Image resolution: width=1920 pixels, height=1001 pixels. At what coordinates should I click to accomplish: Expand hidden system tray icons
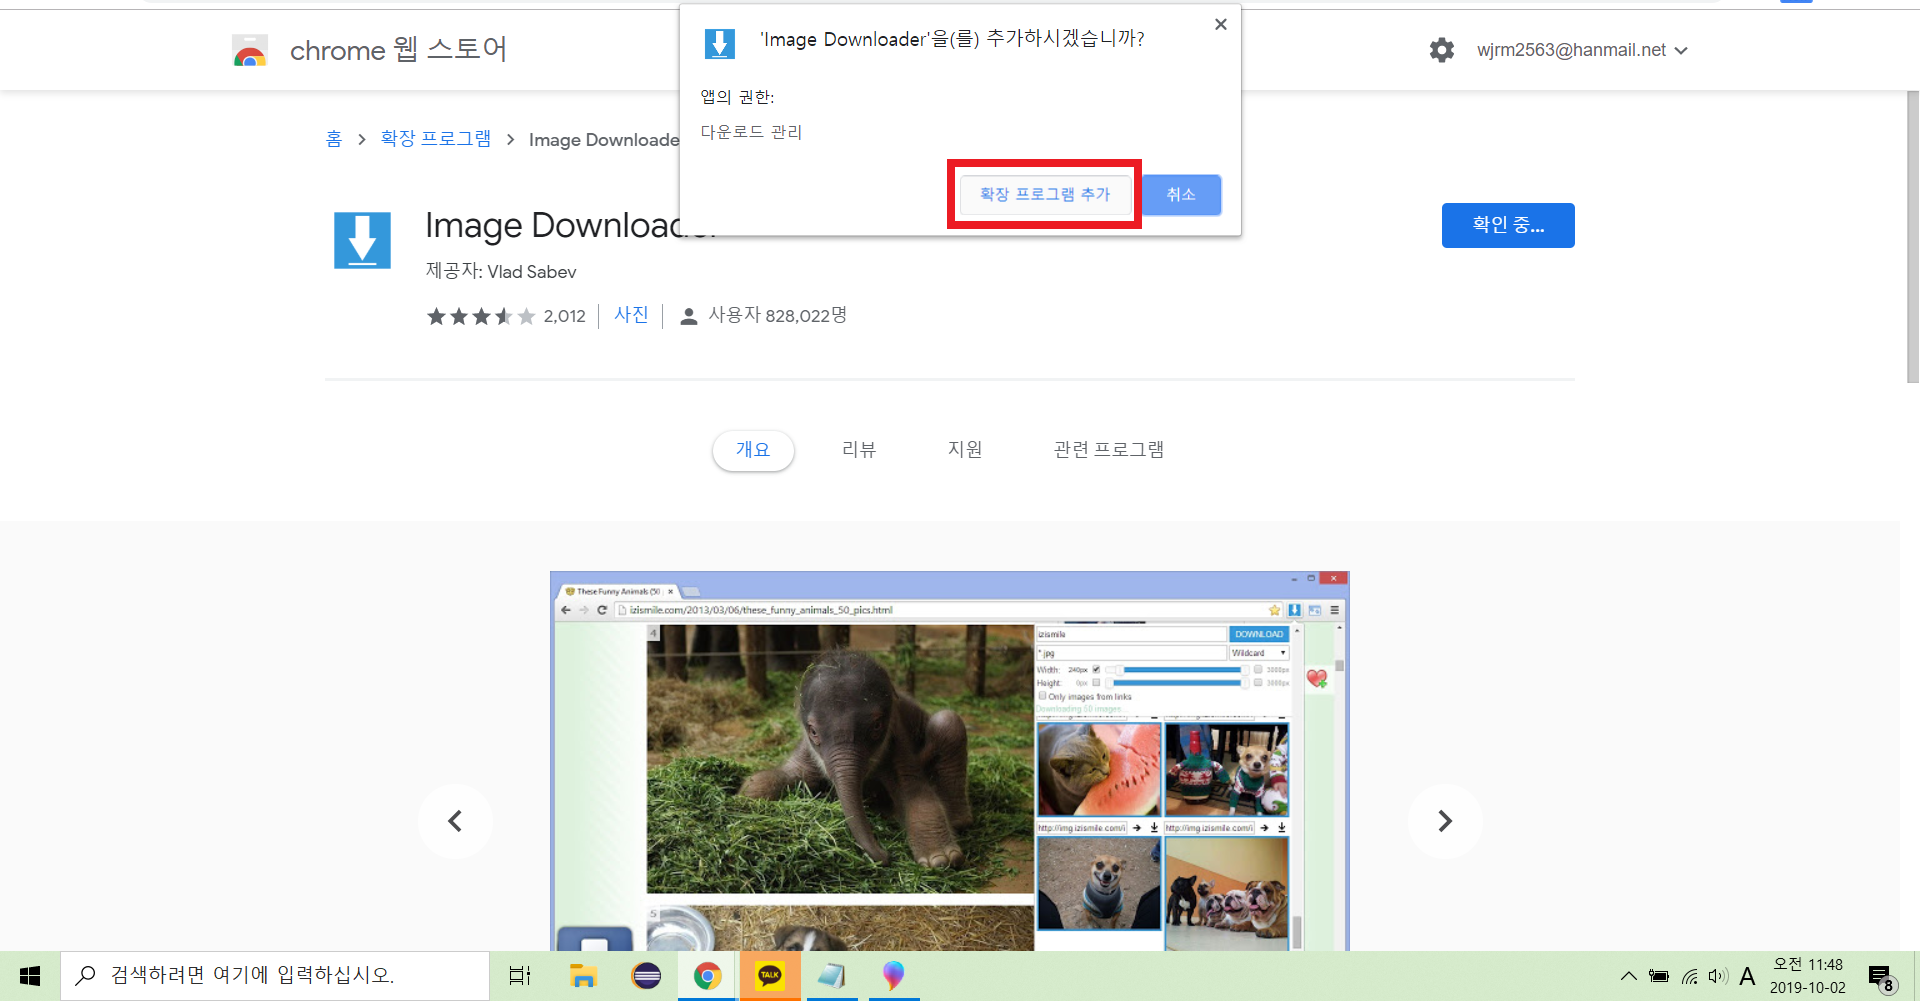pos(1629,976)
